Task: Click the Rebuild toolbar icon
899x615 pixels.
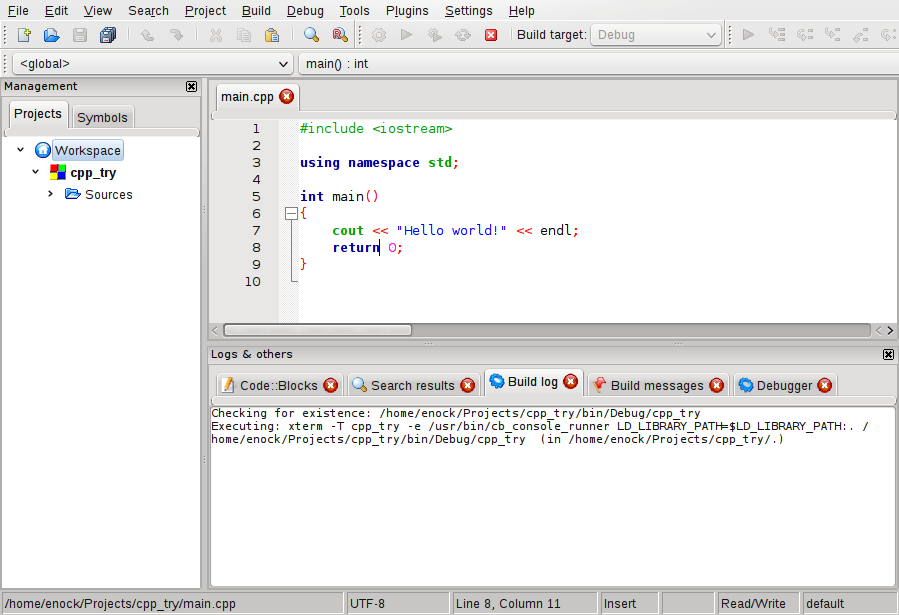Action: coord(462,34)
